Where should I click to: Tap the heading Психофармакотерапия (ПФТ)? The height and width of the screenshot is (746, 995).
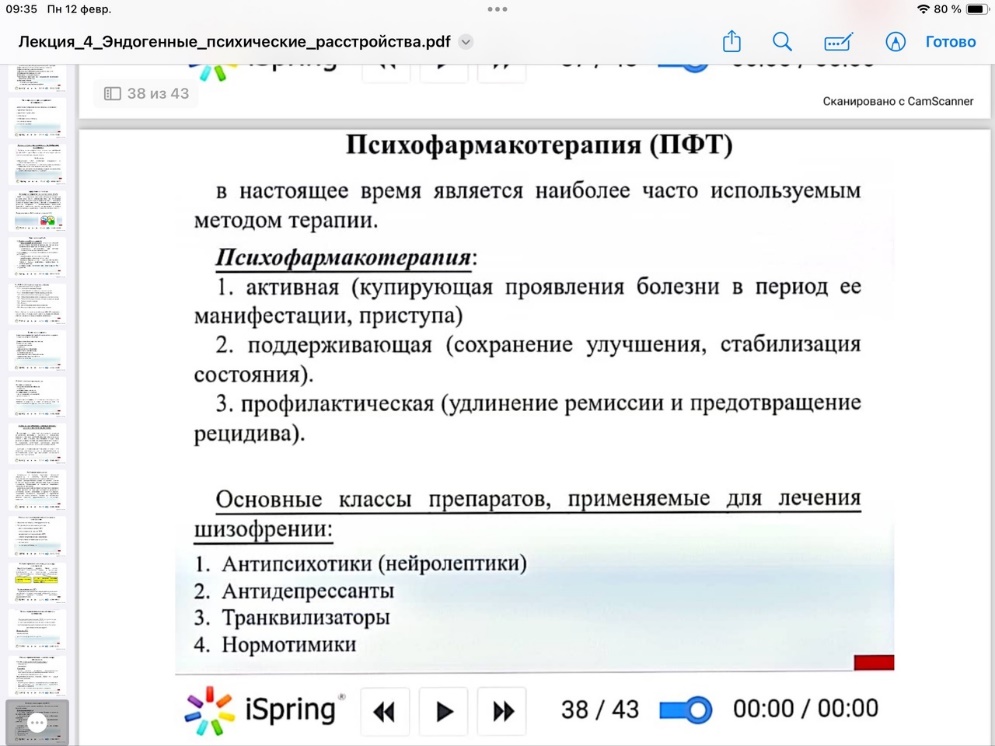(x=539, y=145)
